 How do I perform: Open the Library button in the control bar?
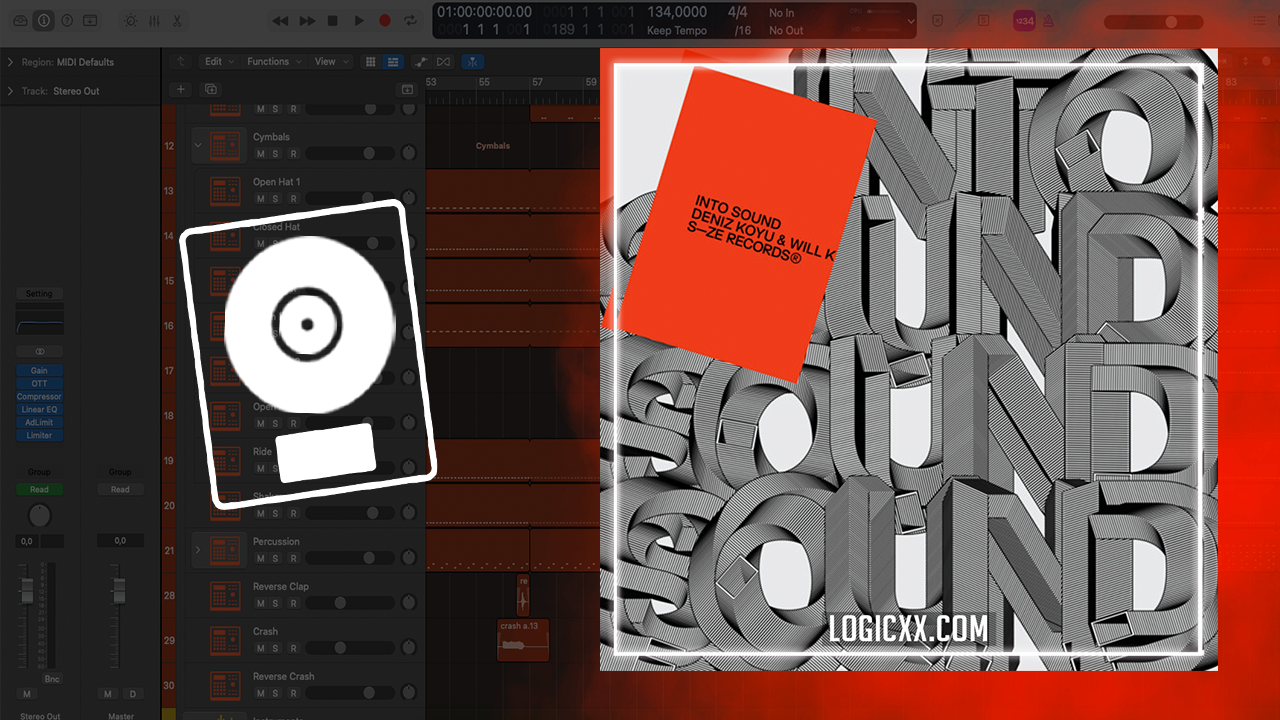(19, 20)
